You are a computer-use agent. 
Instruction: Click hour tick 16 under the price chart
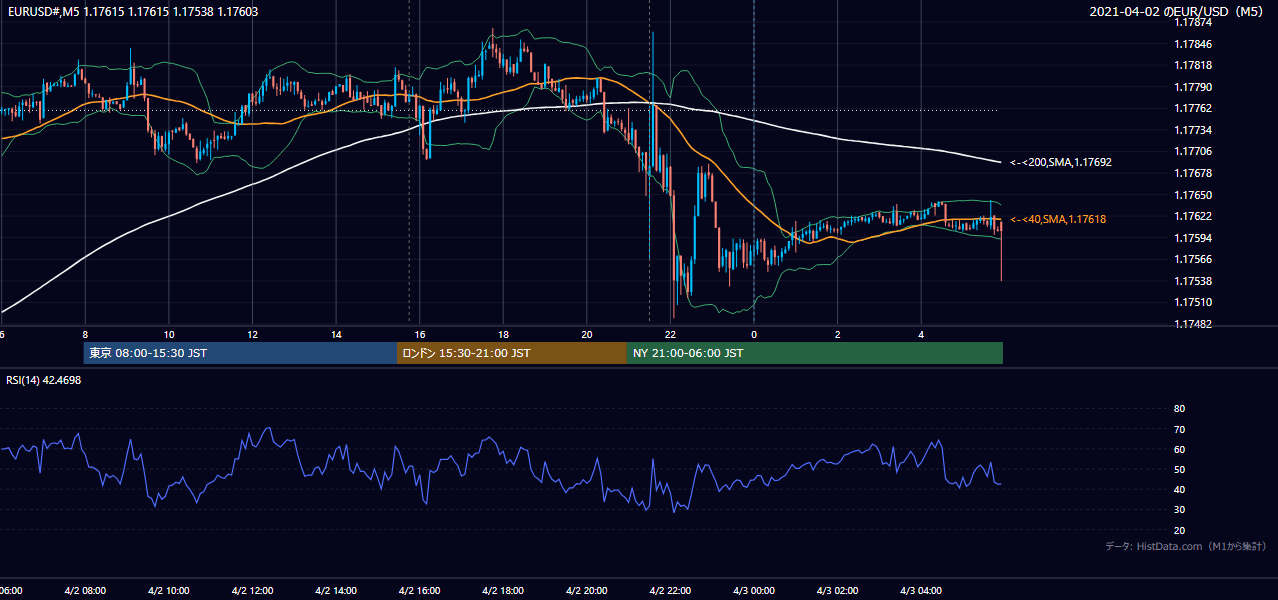(420, 335)
